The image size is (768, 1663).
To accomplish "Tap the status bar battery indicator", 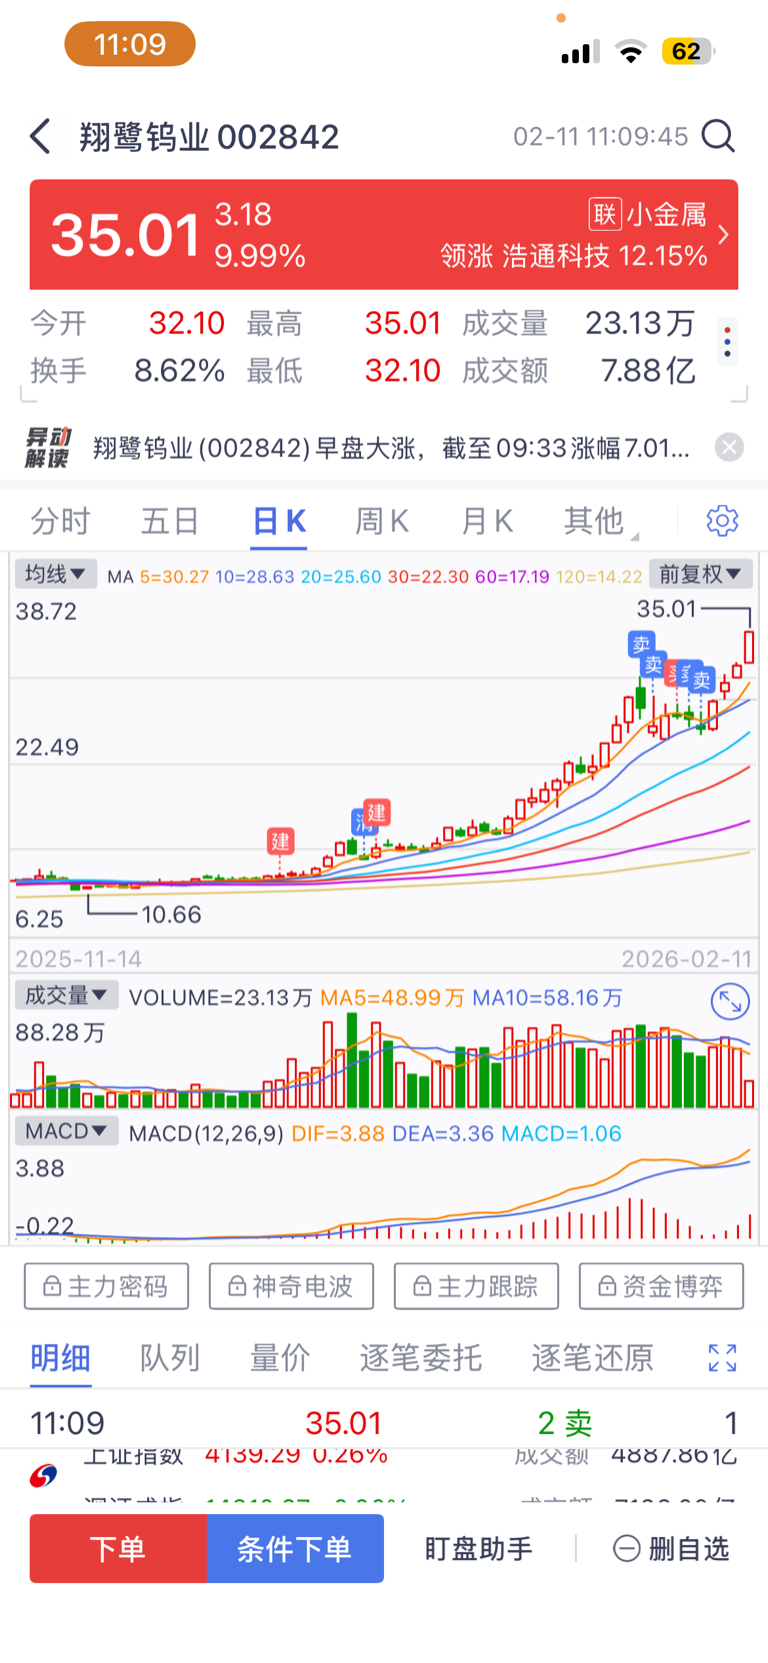I will coord(687,51).
